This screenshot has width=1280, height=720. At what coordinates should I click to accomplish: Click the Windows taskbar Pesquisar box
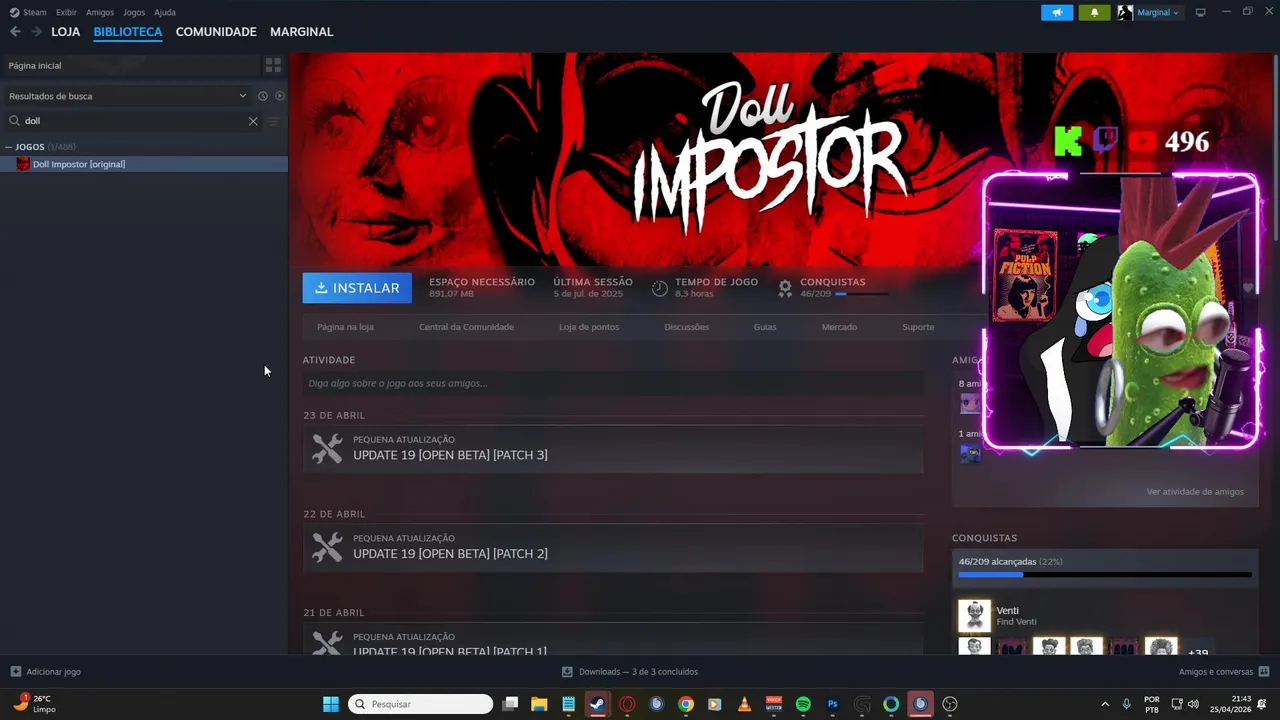pos(420,704)
